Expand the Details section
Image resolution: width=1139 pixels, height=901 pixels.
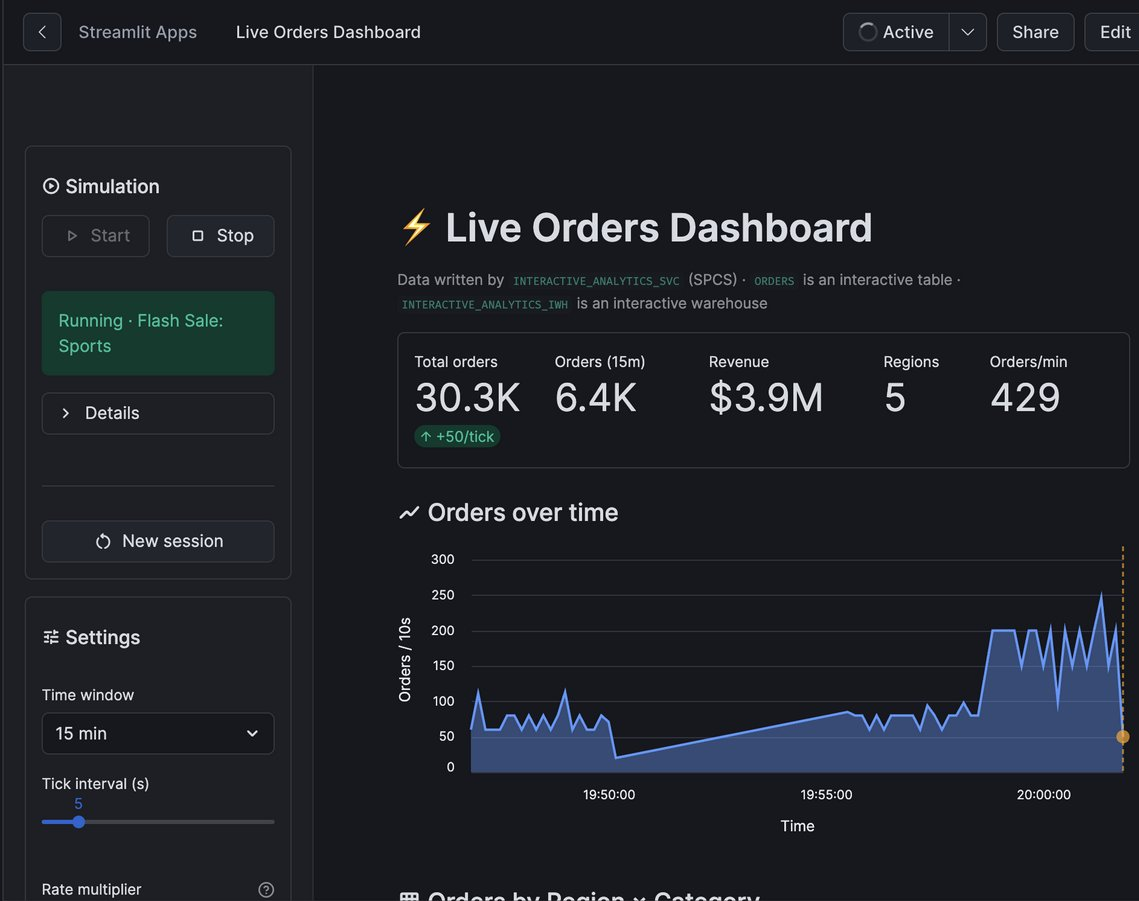point(158,413)
